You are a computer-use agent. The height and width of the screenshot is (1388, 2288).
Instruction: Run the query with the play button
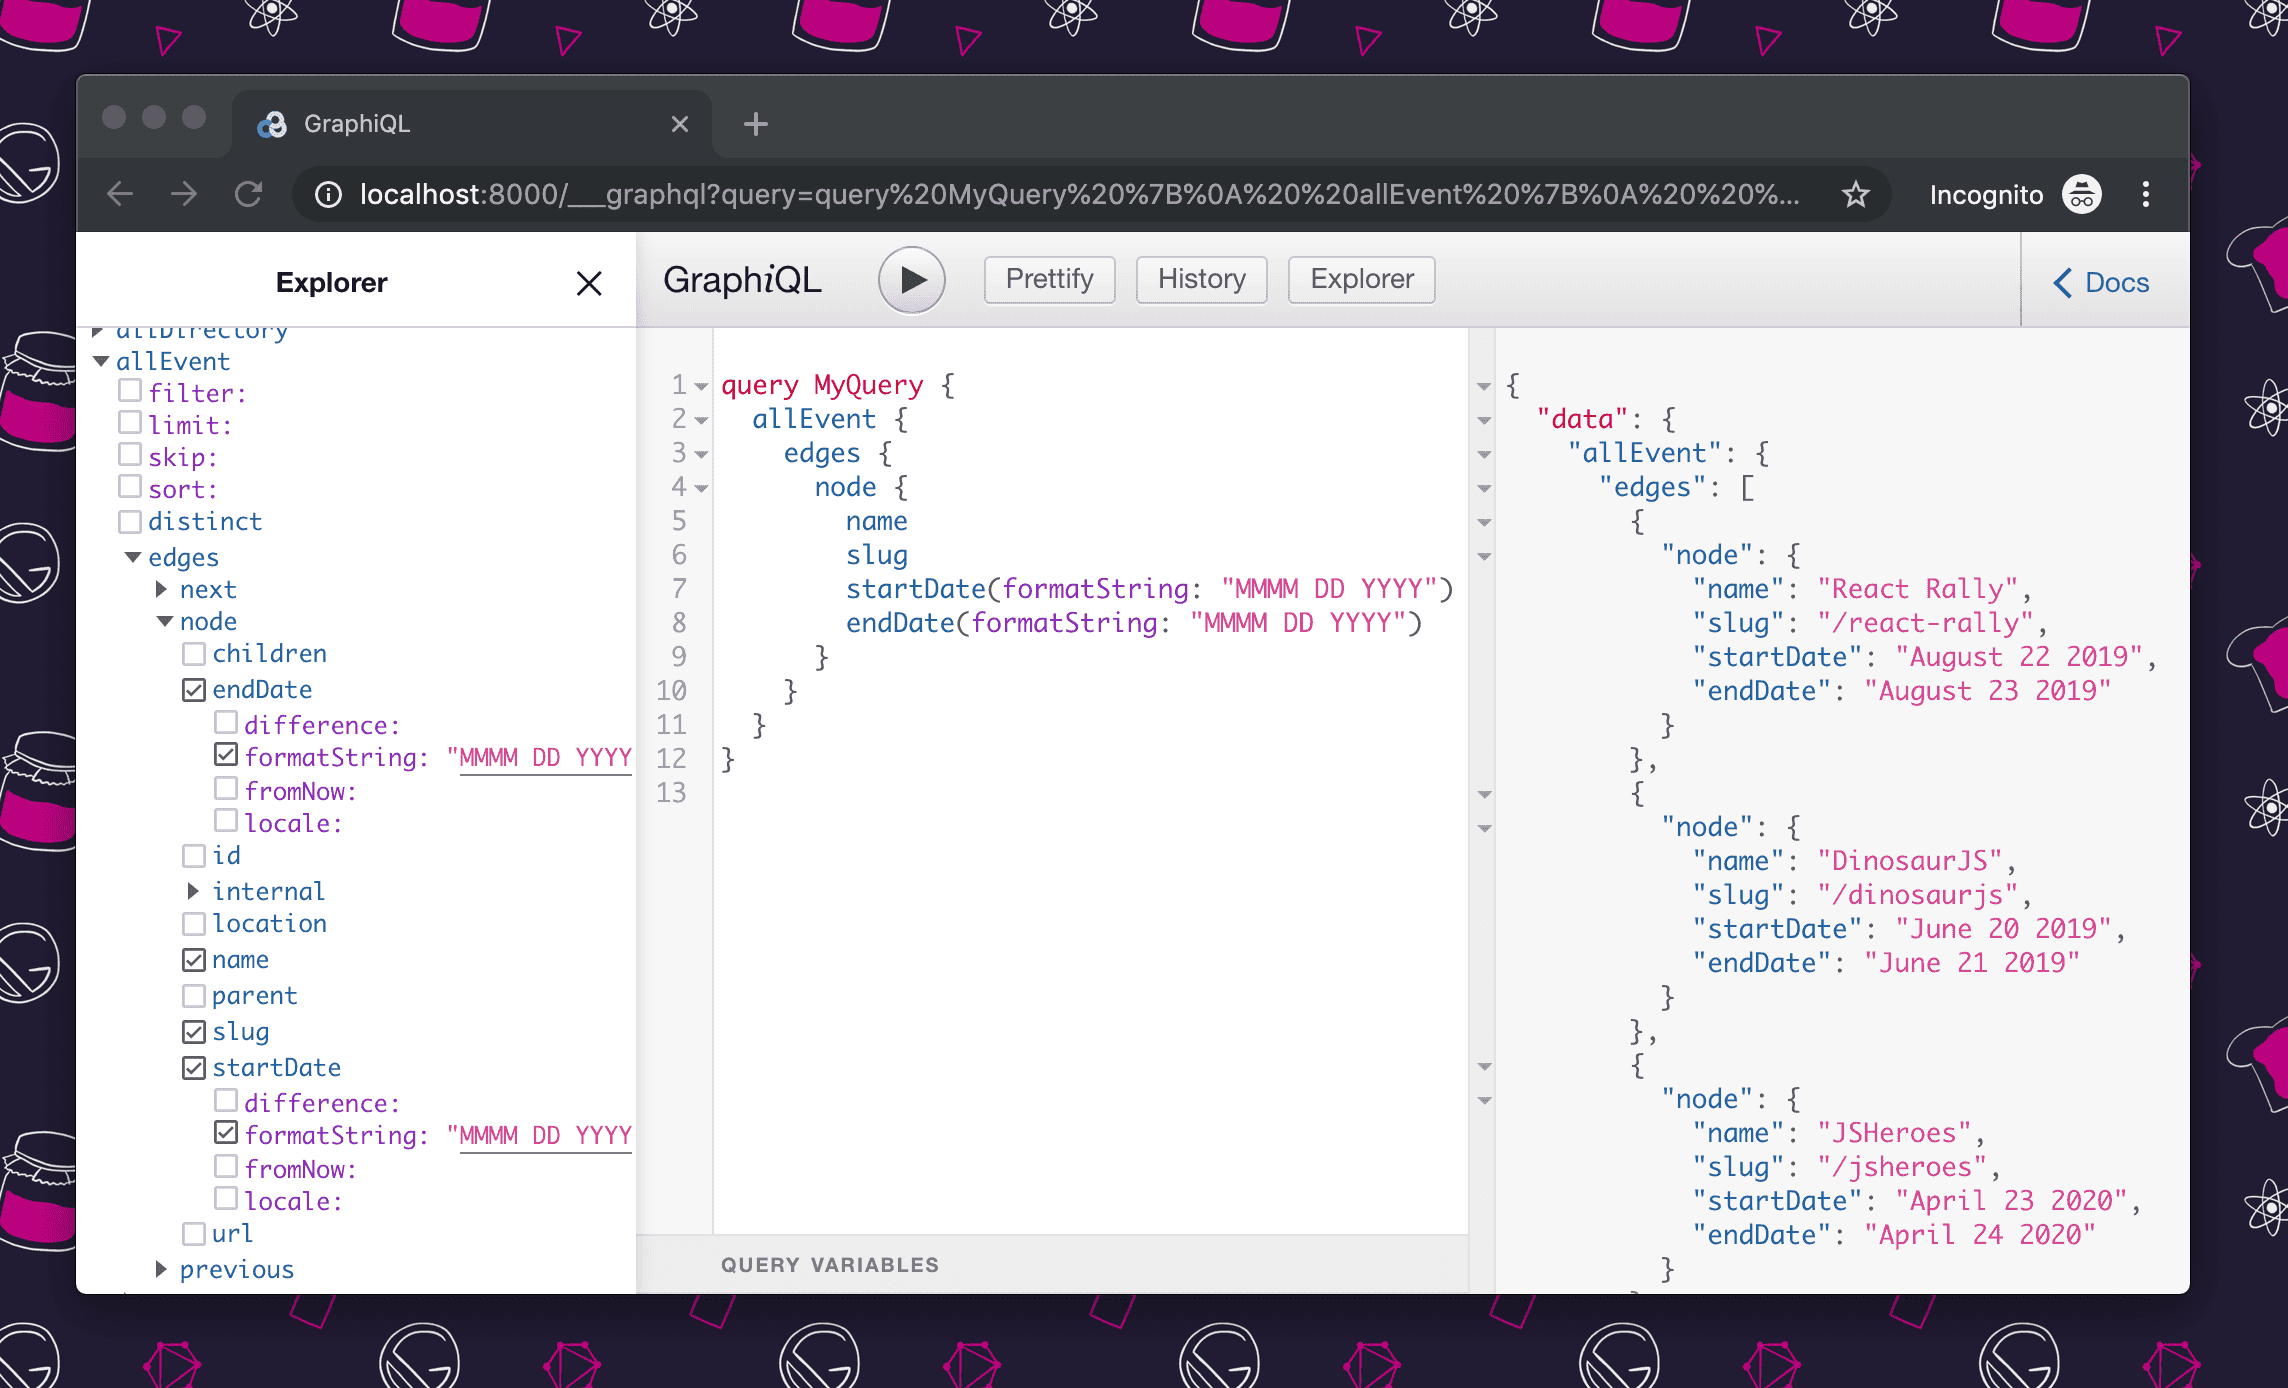coord(911,280)
